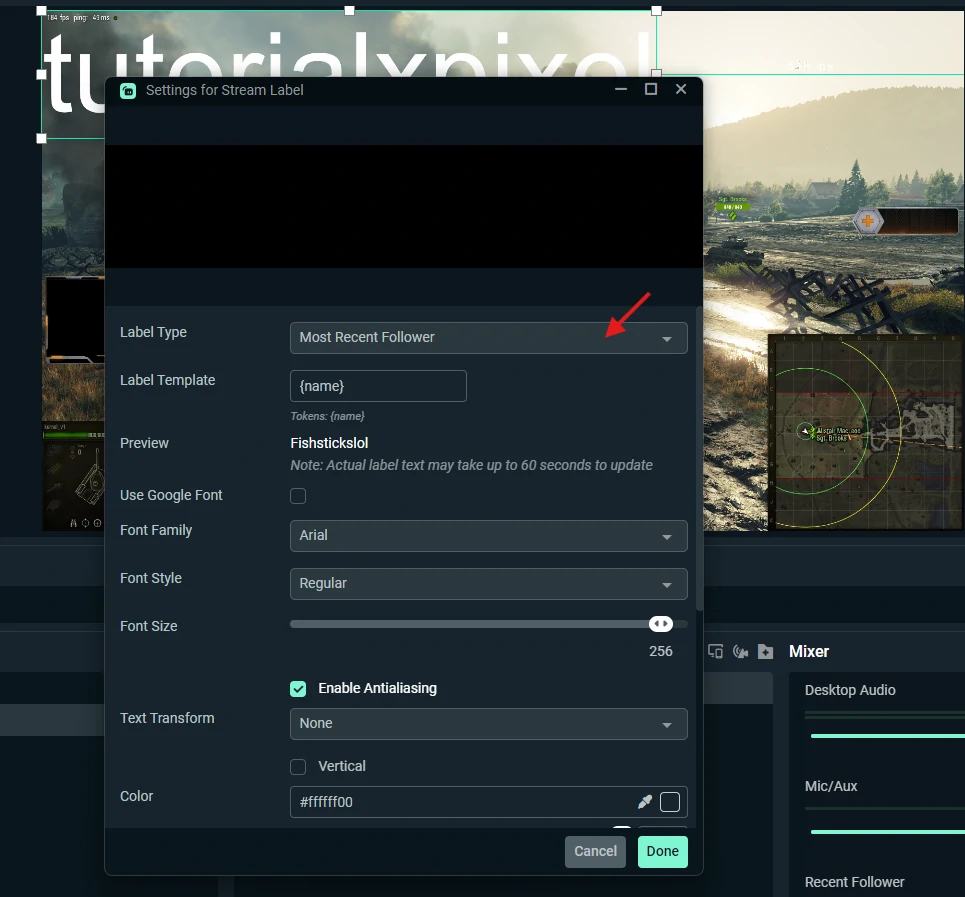Click the {name} Label Template input field
This screenshot has height=897, width=965.
point(378,386)
